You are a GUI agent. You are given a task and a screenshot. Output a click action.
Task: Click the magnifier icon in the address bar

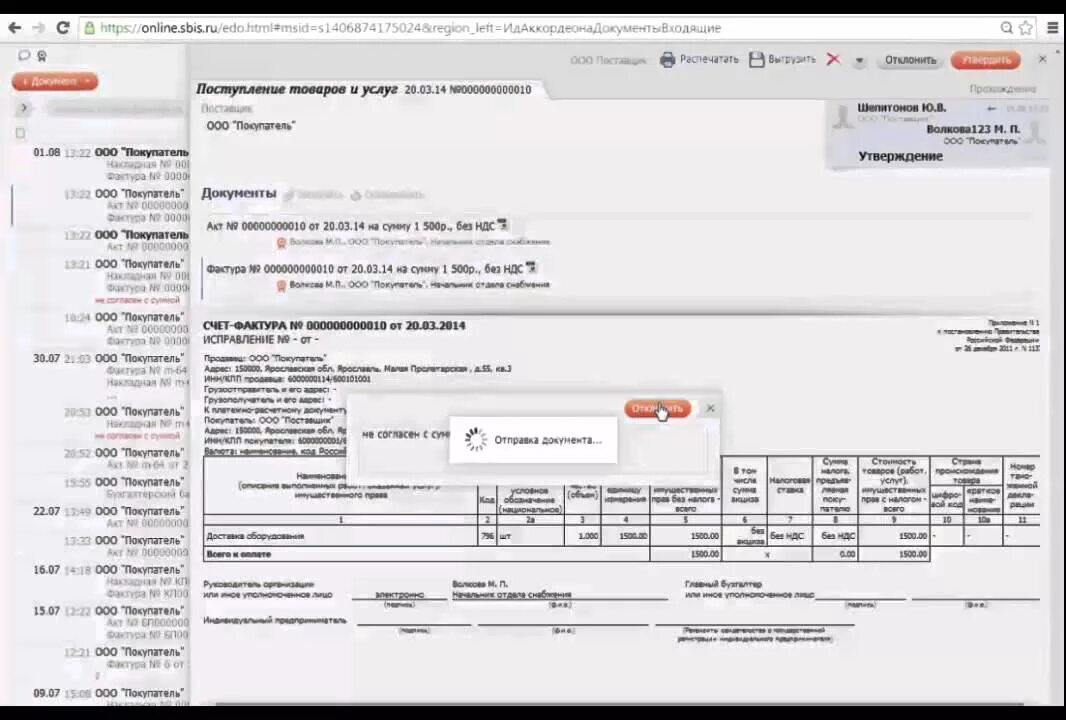[x=1007, y=28]
